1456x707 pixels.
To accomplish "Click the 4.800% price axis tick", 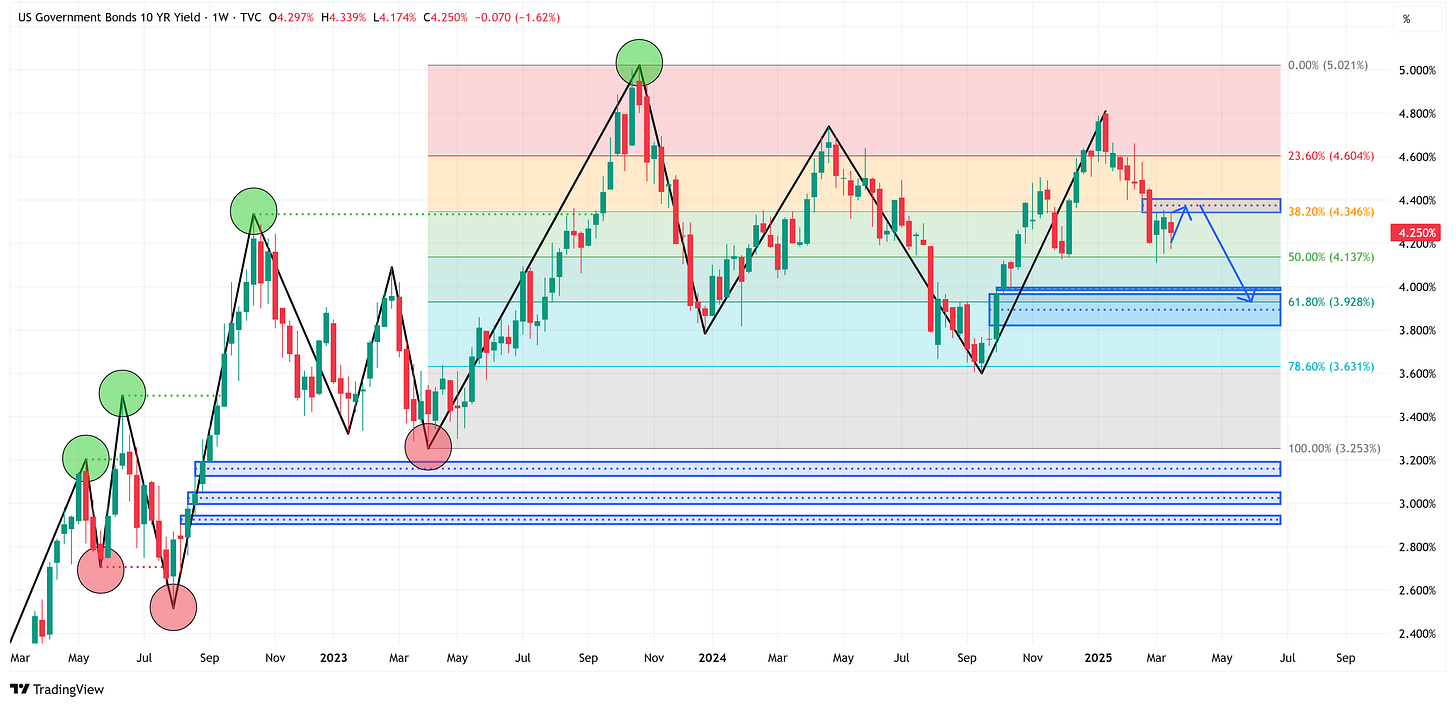I will point(1419,114).
